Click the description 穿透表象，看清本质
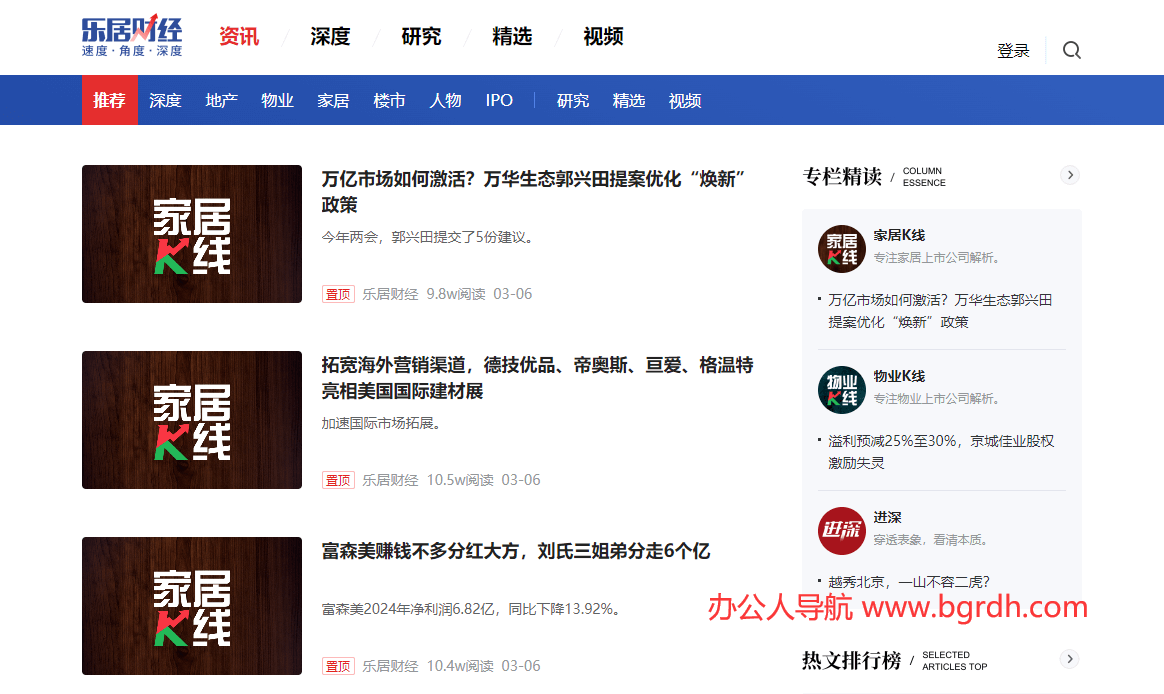Viewport: 1164px width, 694px height. pos(931,540)
